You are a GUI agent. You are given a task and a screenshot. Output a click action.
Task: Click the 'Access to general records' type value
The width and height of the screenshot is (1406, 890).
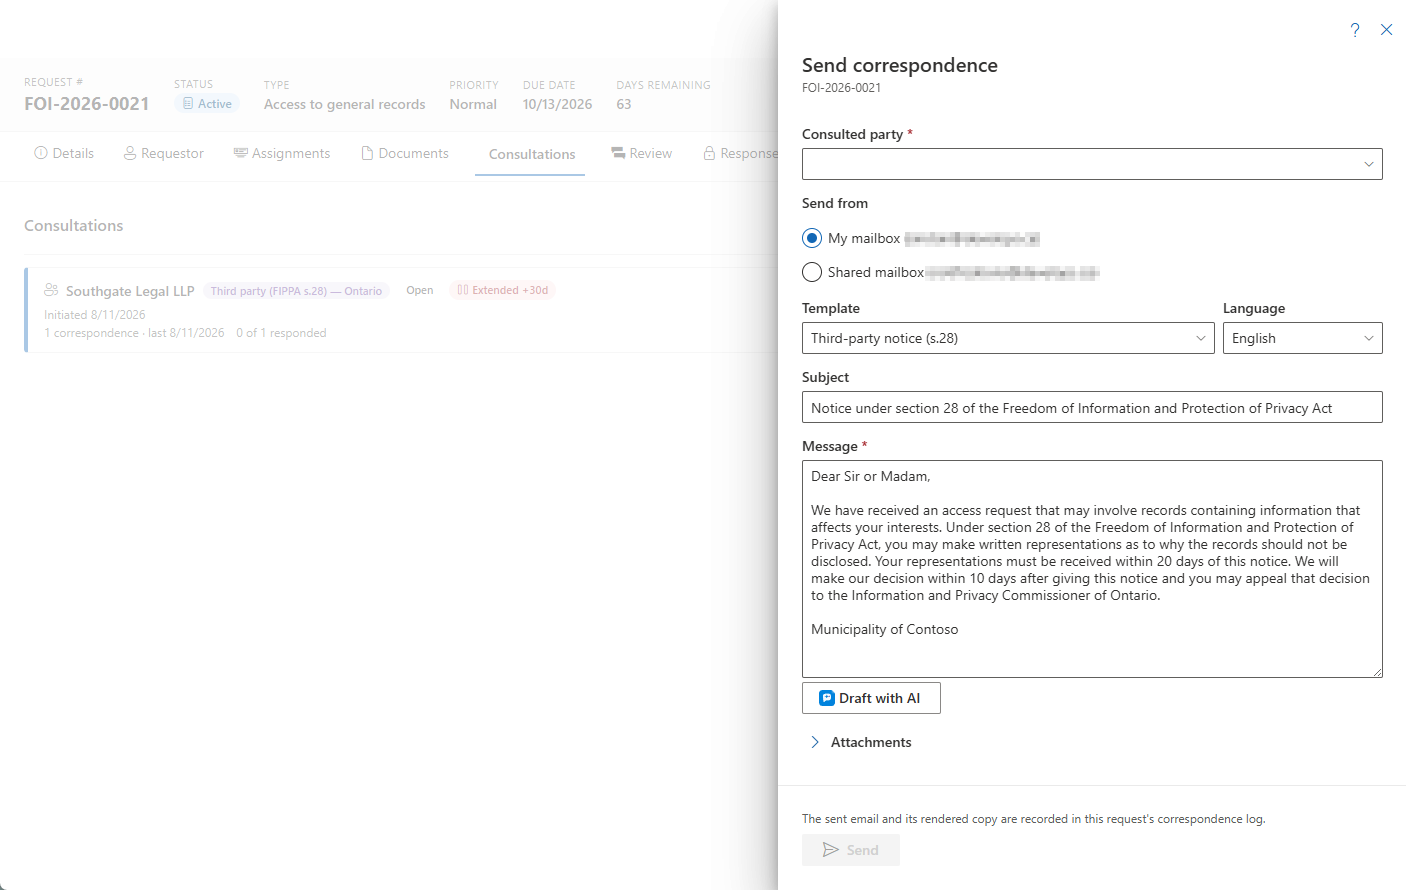coord(345,104)
